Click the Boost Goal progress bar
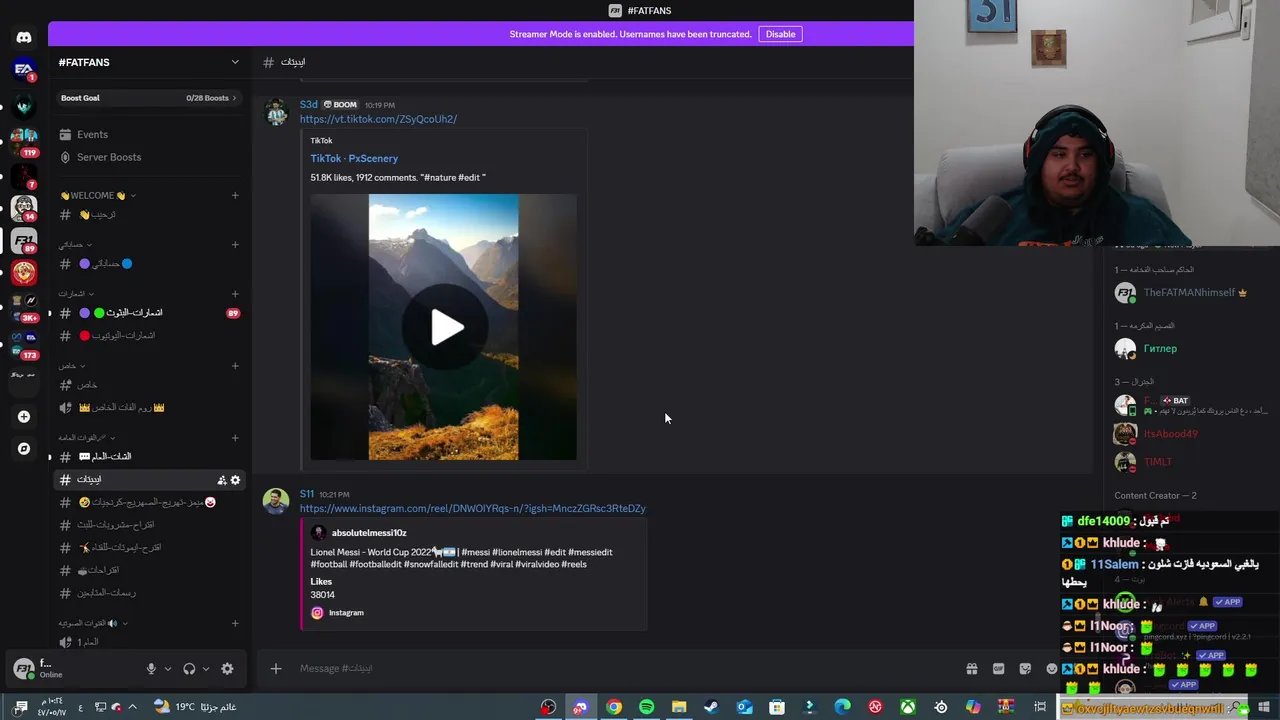This screenshot has height=720, width=1280. click(x=149, y=98)
